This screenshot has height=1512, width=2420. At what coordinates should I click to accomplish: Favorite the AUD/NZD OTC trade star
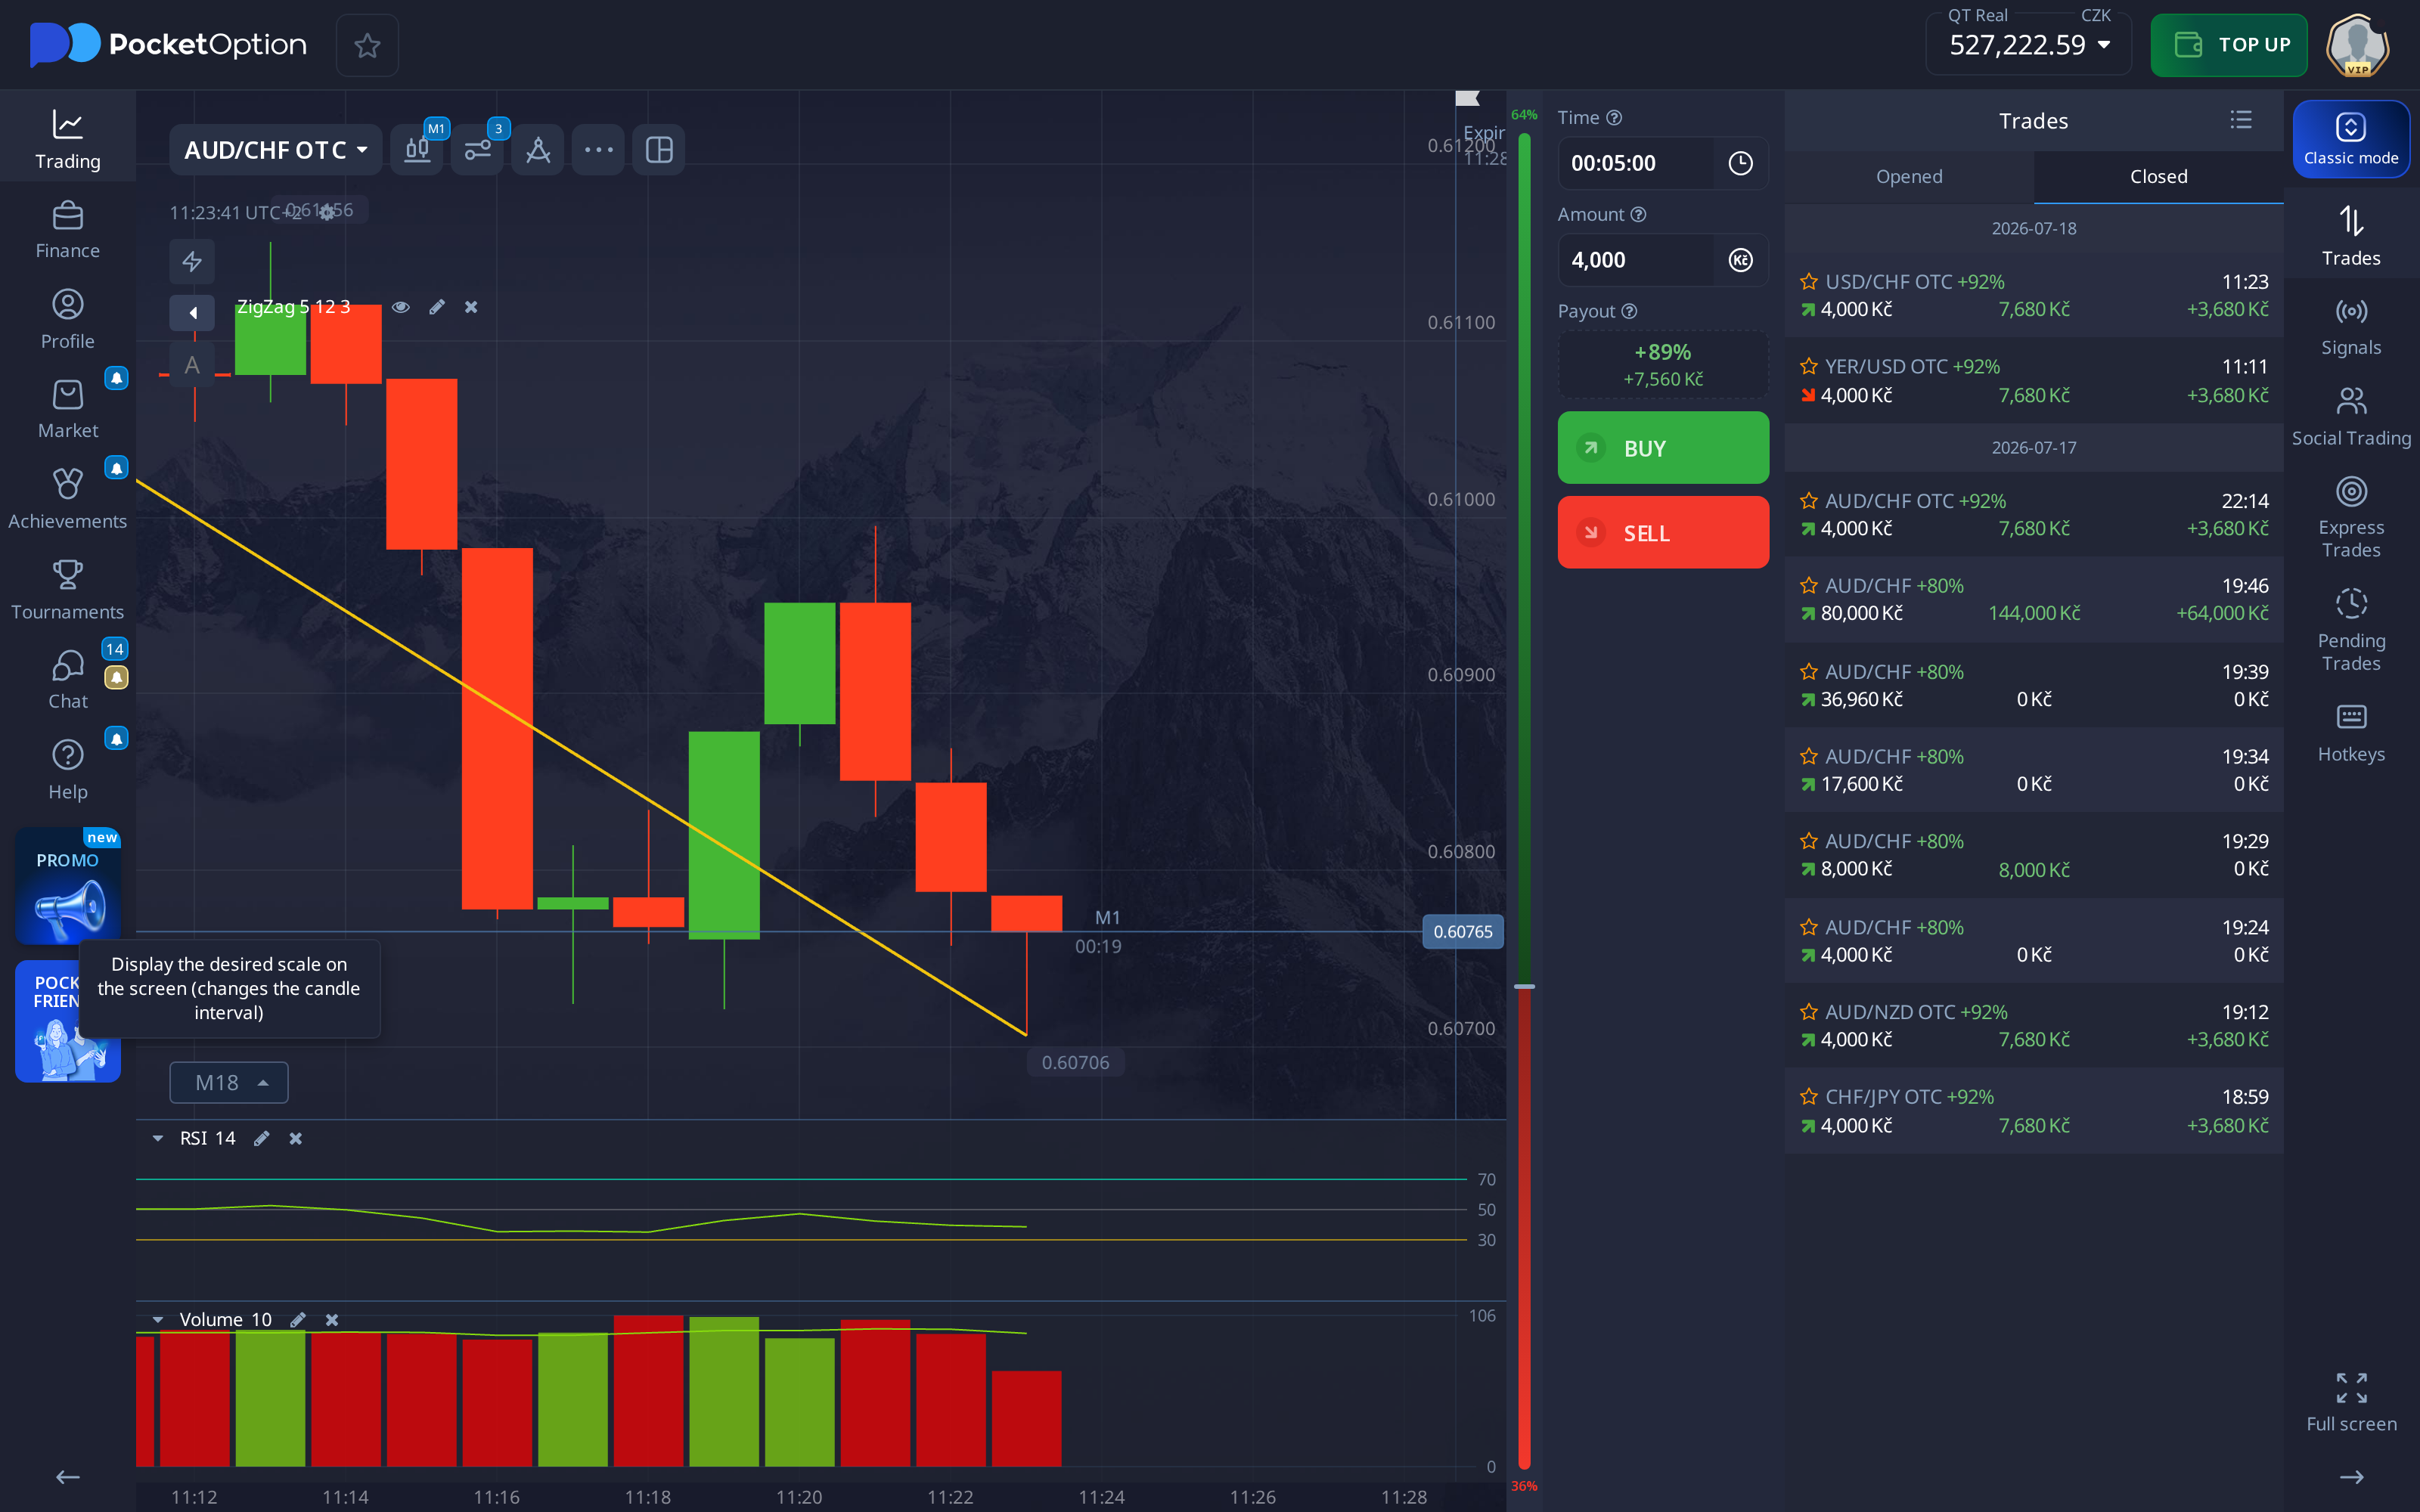coord(1809,1012)
